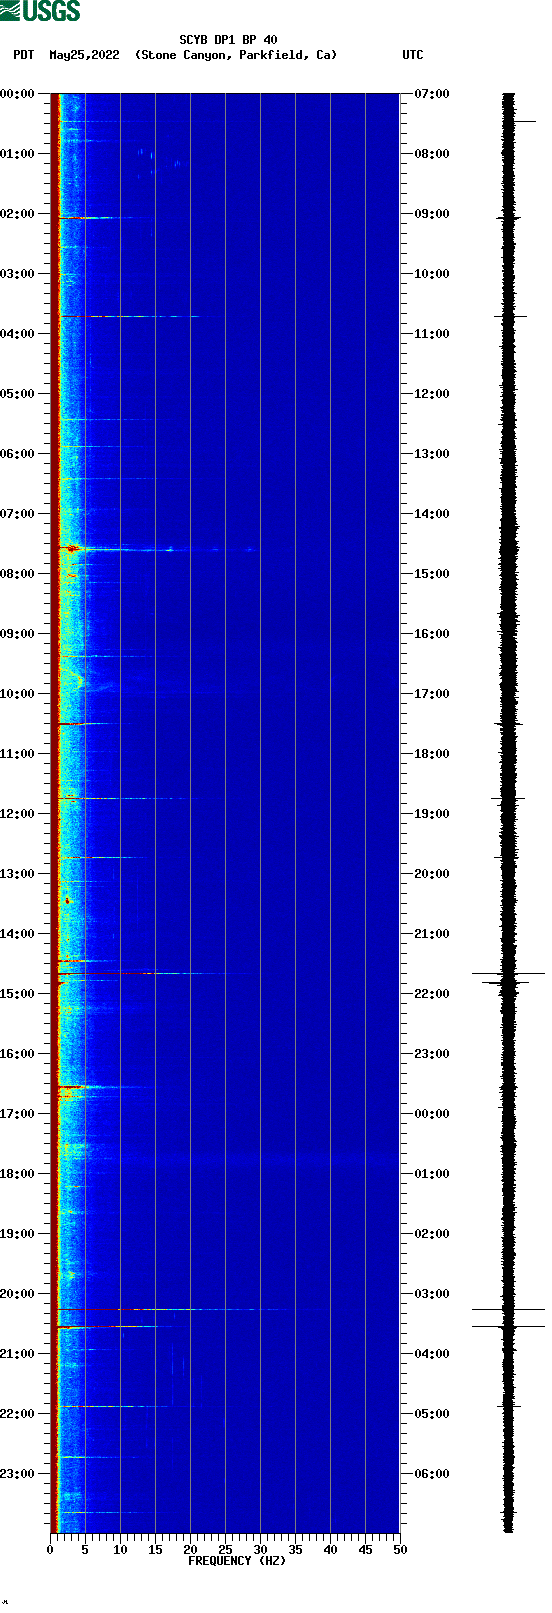Click the 13:00 time label on the UTC axis
Viewport: 552px width, 1613px height.
(x=432, y=454)
